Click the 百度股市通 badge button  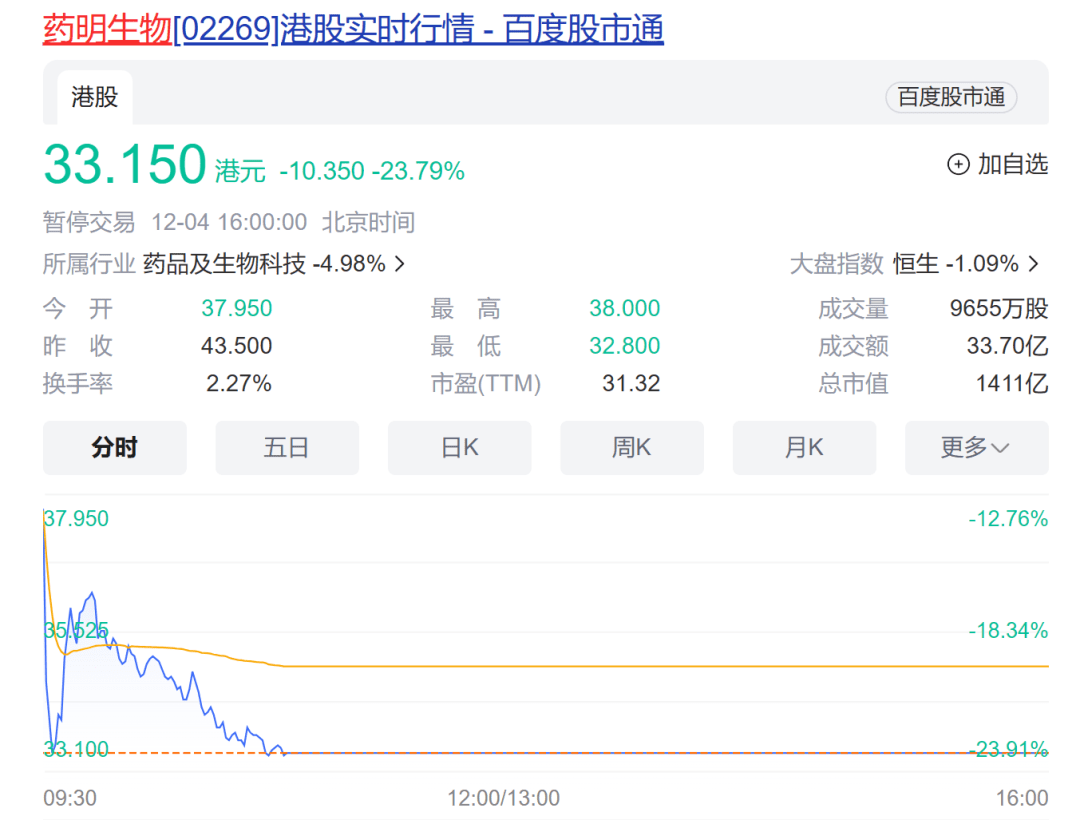coord(950,98)
